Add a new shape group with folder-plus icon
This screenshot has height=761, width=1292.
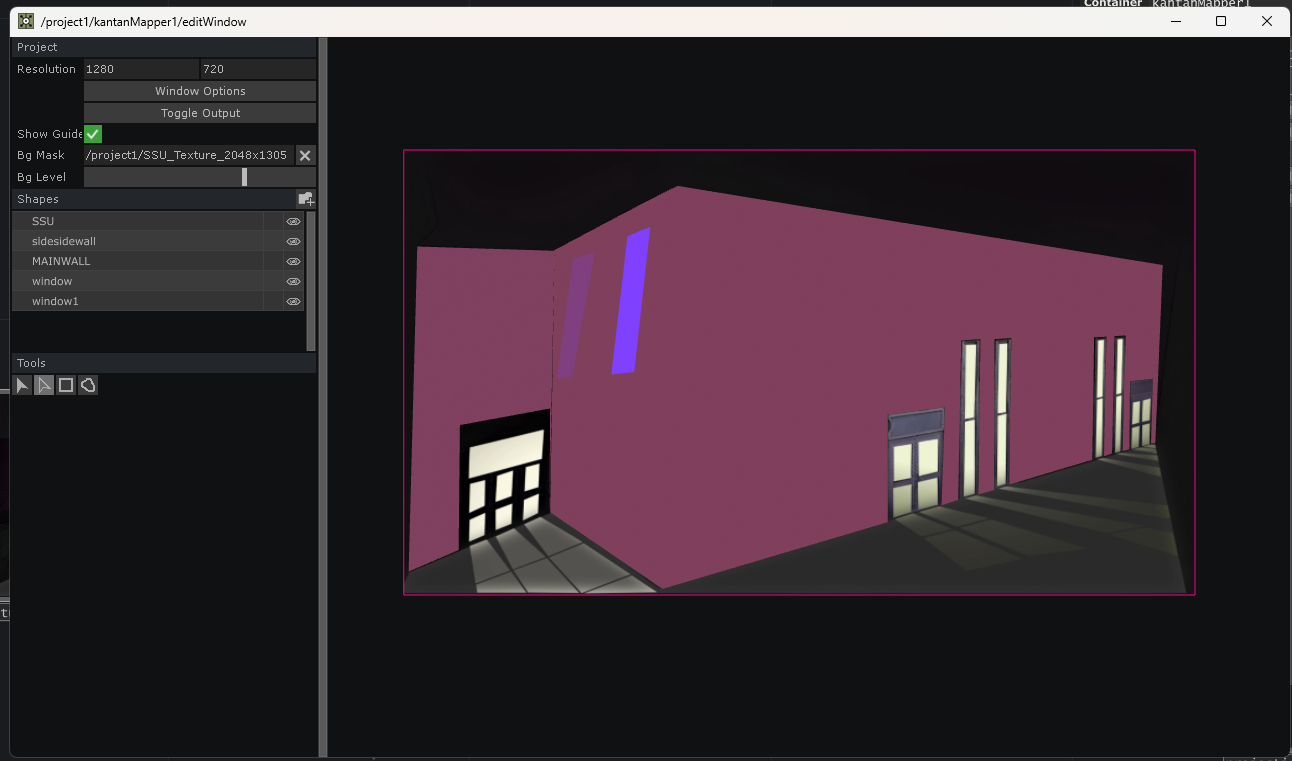coord(306,199)
